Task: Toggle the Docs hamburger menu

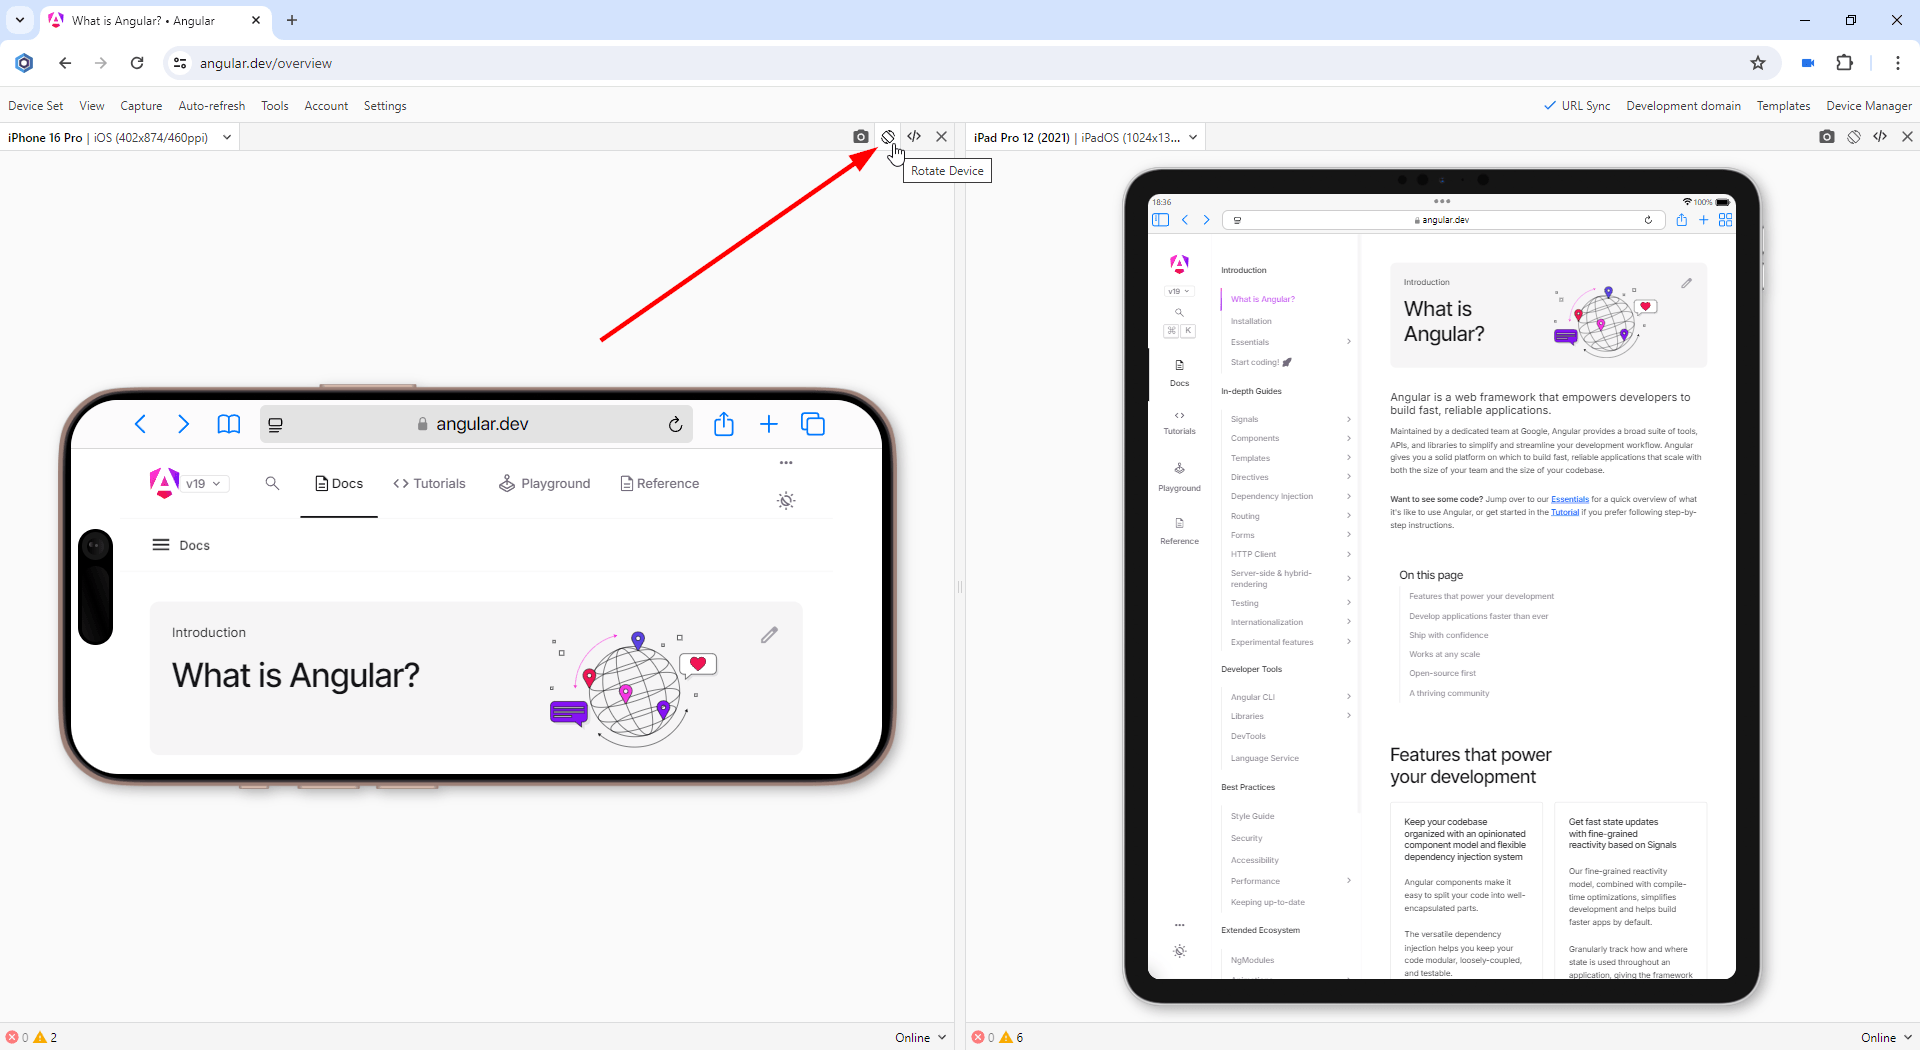Action: pos(160,545)
